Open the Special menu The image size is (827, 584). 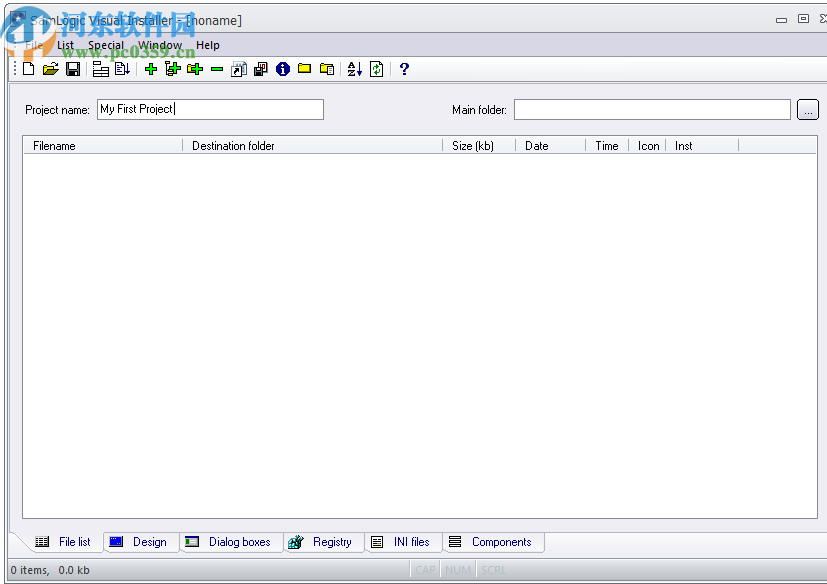pyautogui.click(x=105, y=45)
